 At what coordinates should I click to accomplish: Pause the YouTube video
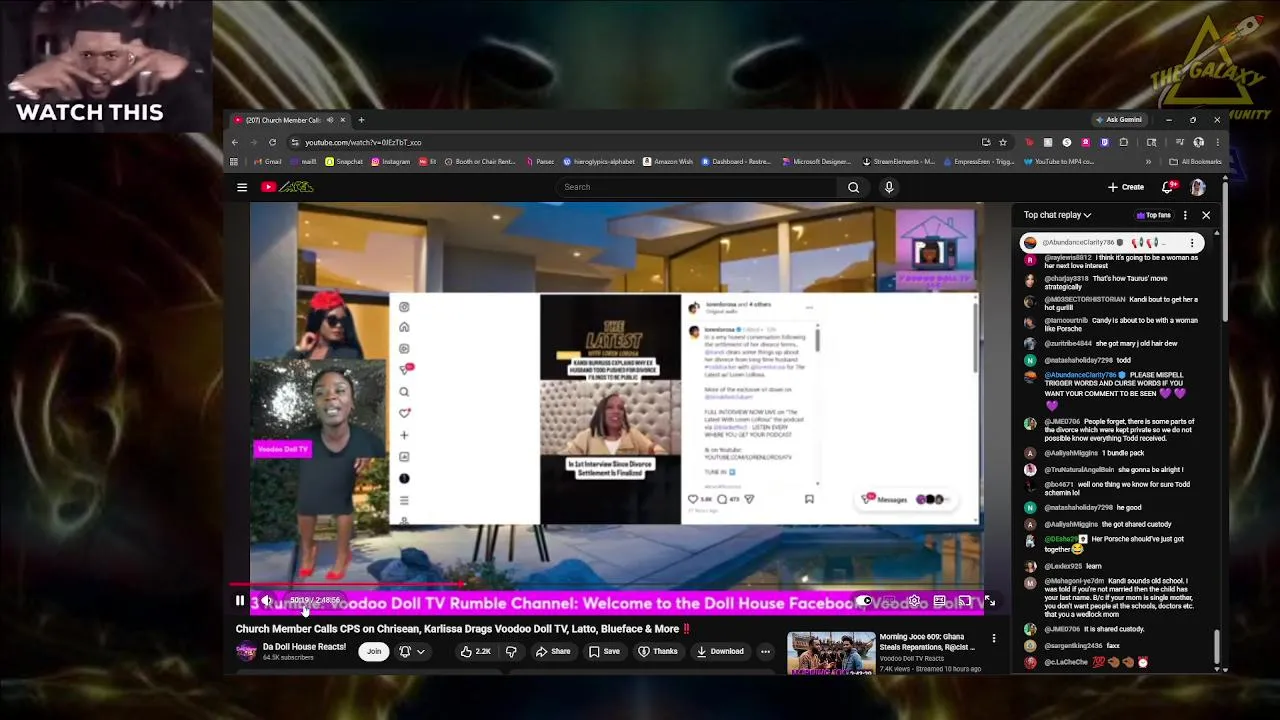click(240, 601)
